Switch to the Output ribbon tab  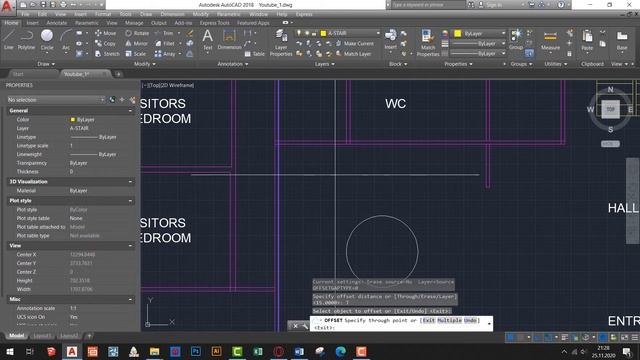[x=159, y=23]
